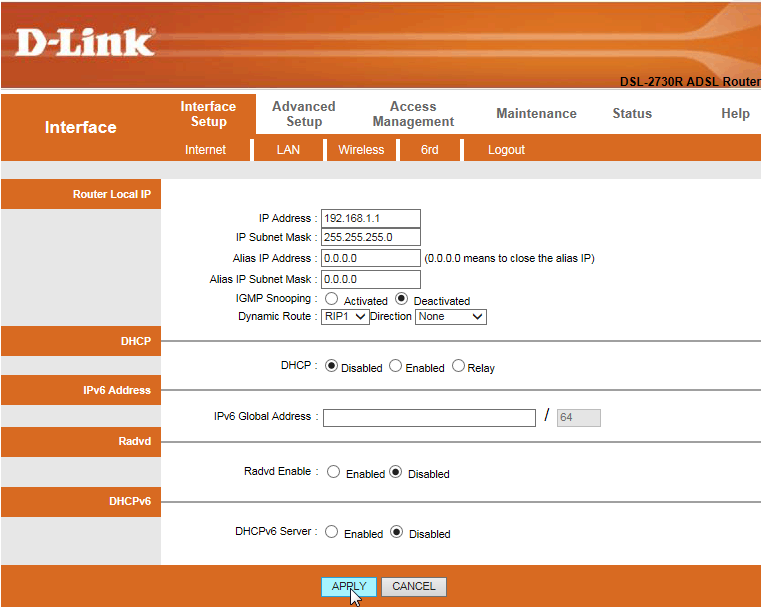Set DHCP to Enabled
This screenshot has height=609, width=765.
[x=396, y=366]
